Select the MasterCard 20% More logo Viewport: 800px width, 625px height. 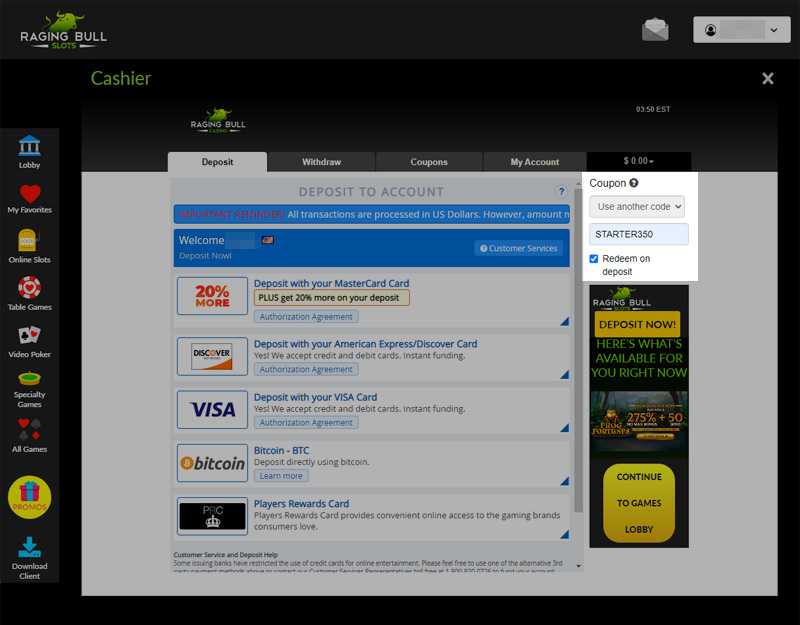point(212,296)
